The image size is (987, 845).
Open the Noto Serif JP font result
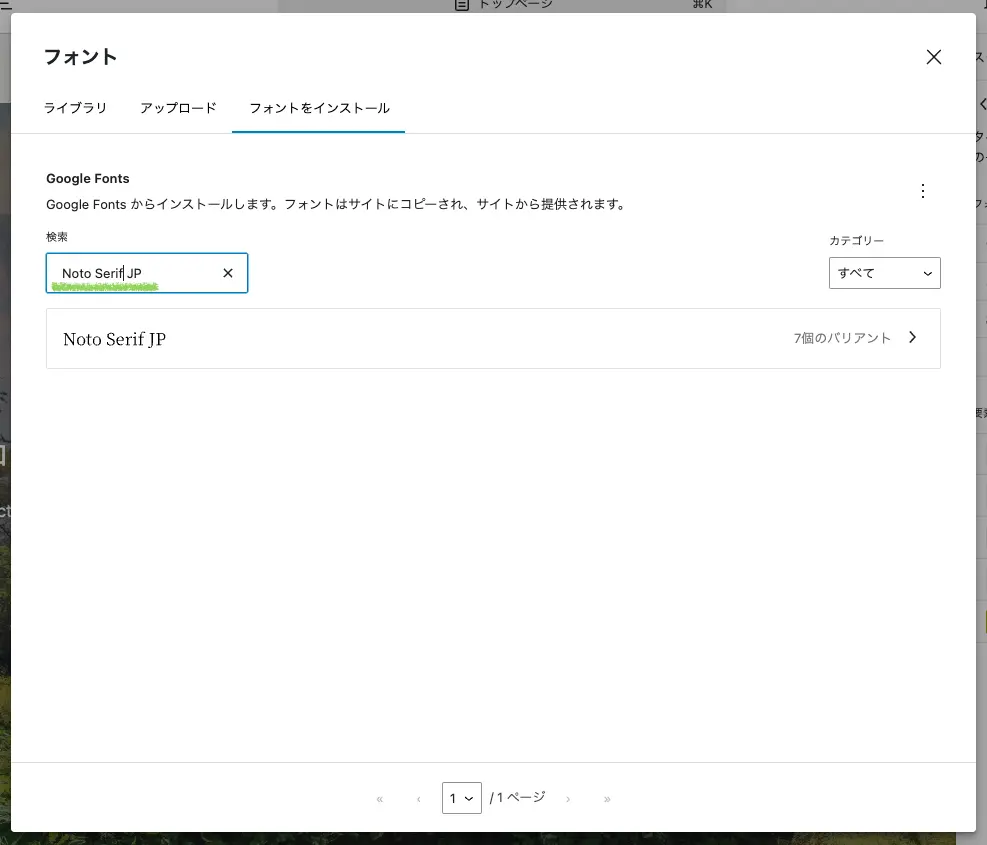pyautogui.click(x=115, y=339)
